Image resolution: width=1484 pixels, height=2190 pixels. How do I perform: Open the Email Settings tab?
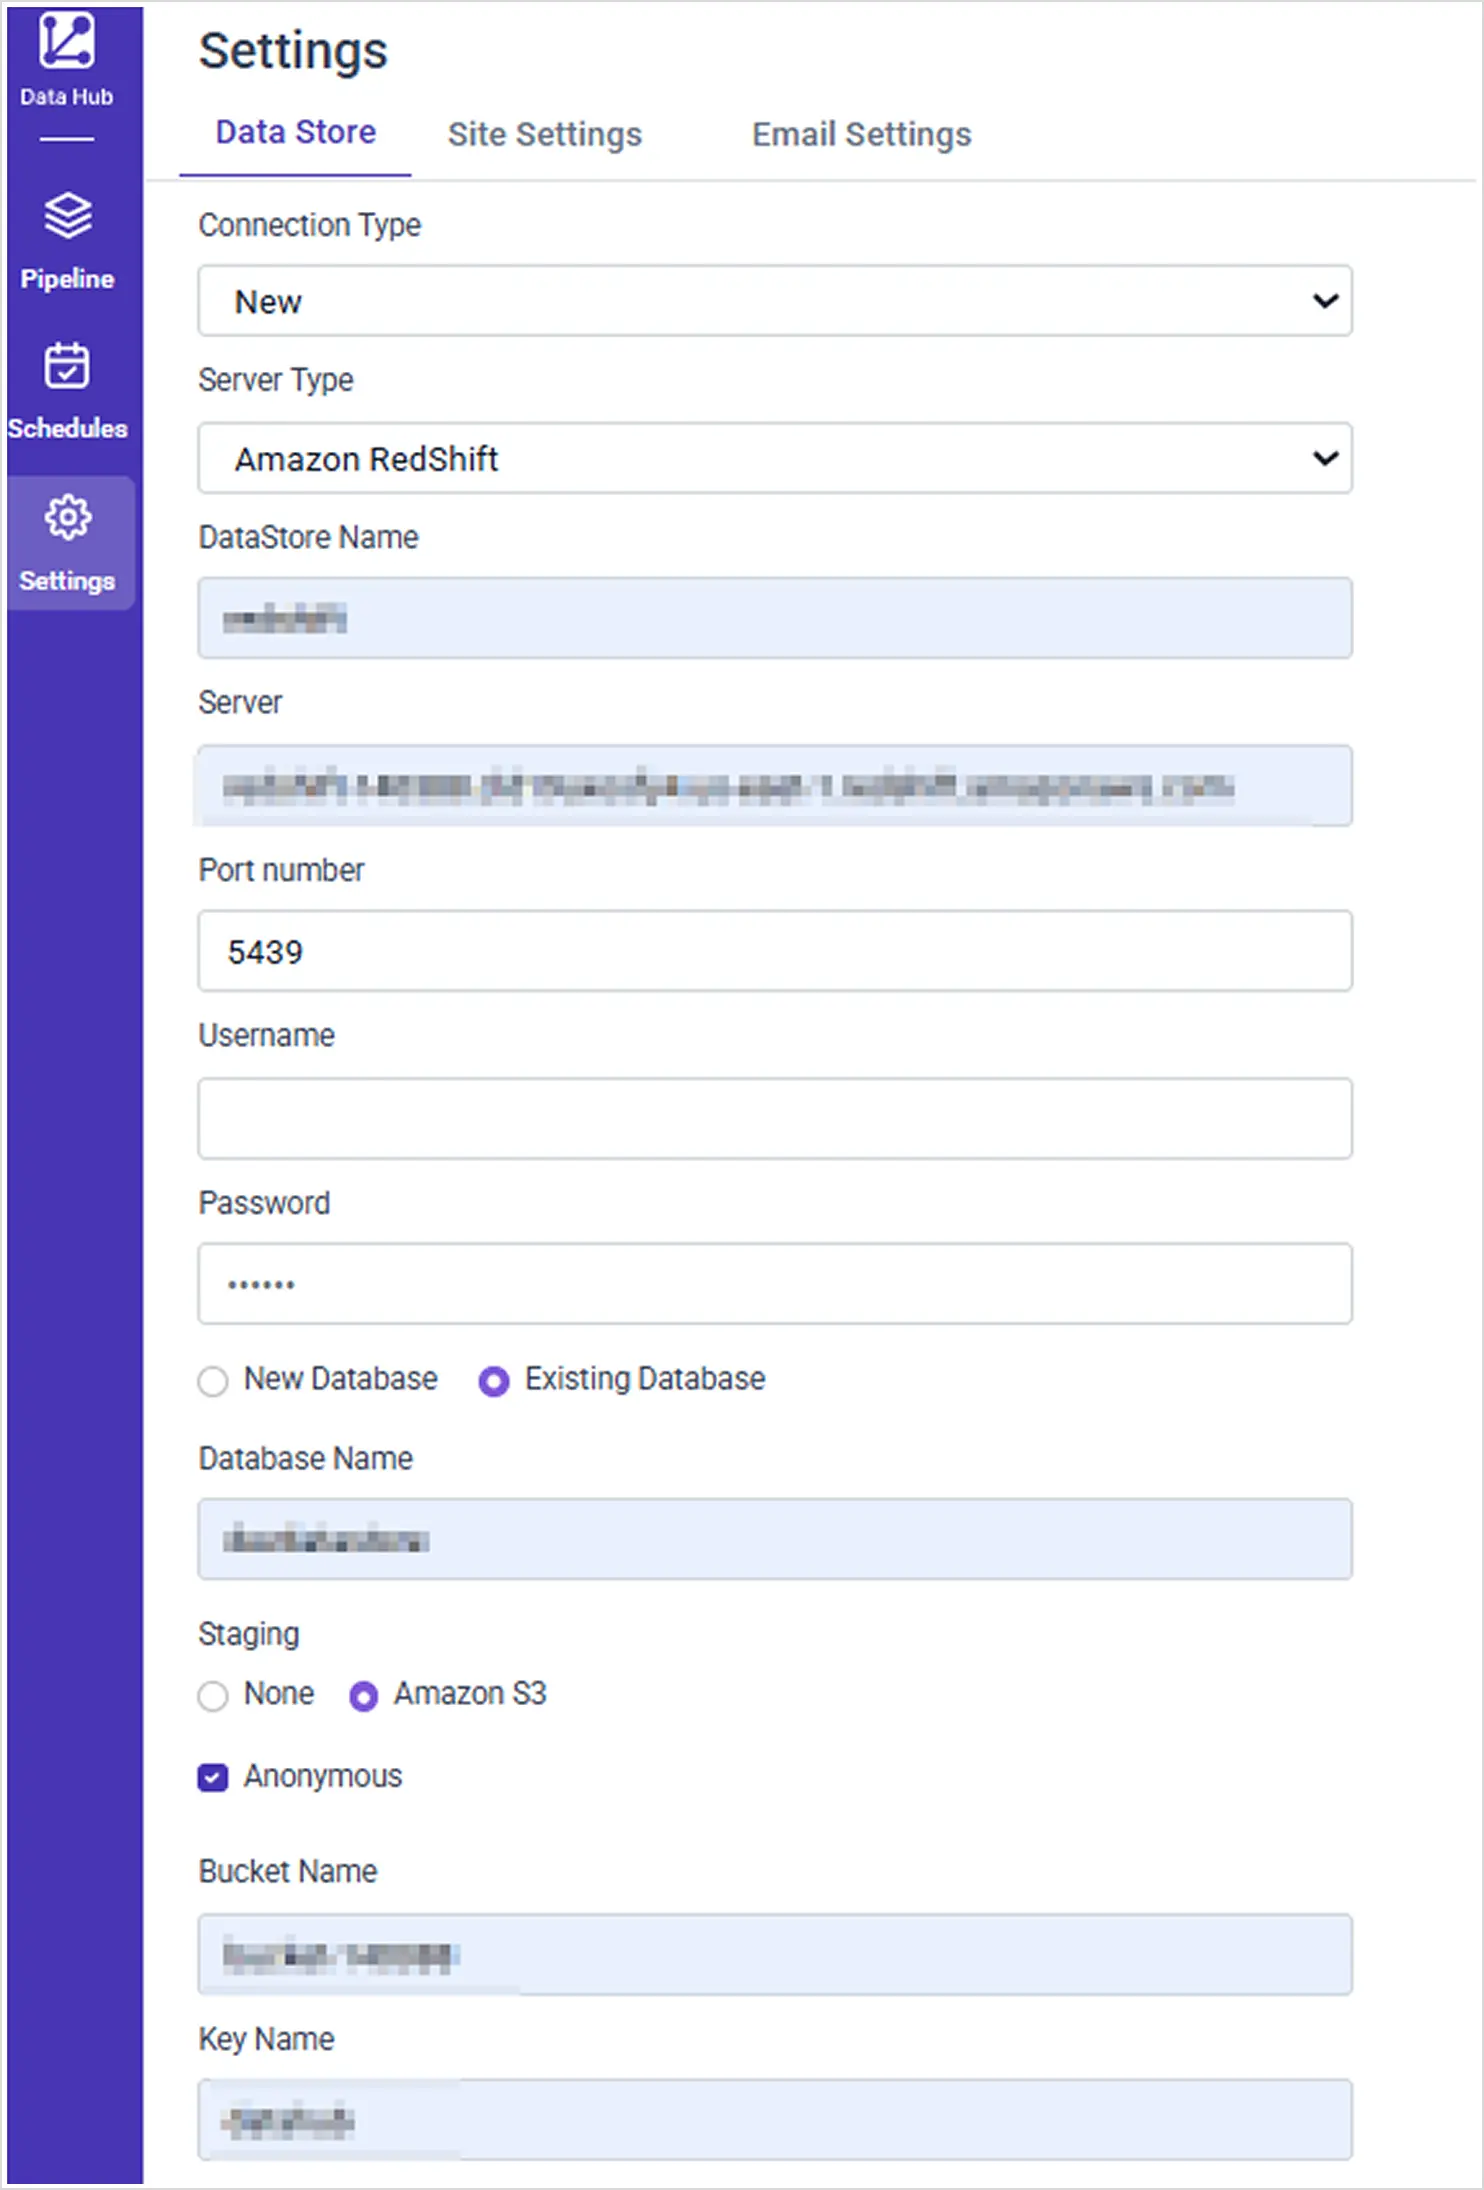(x=861, y=134)
